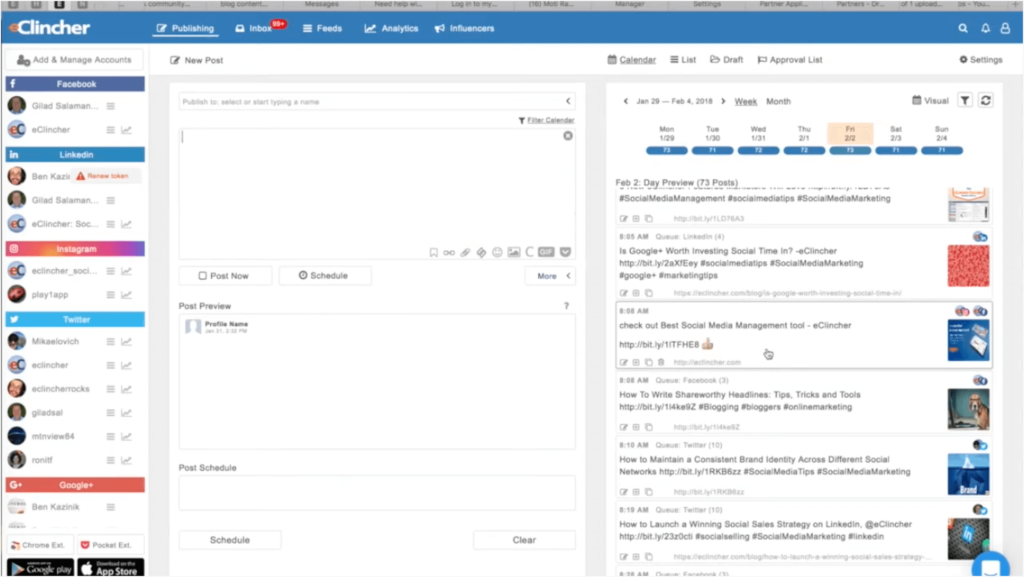Click the Schedule button with clock icon

pos(325,276)
